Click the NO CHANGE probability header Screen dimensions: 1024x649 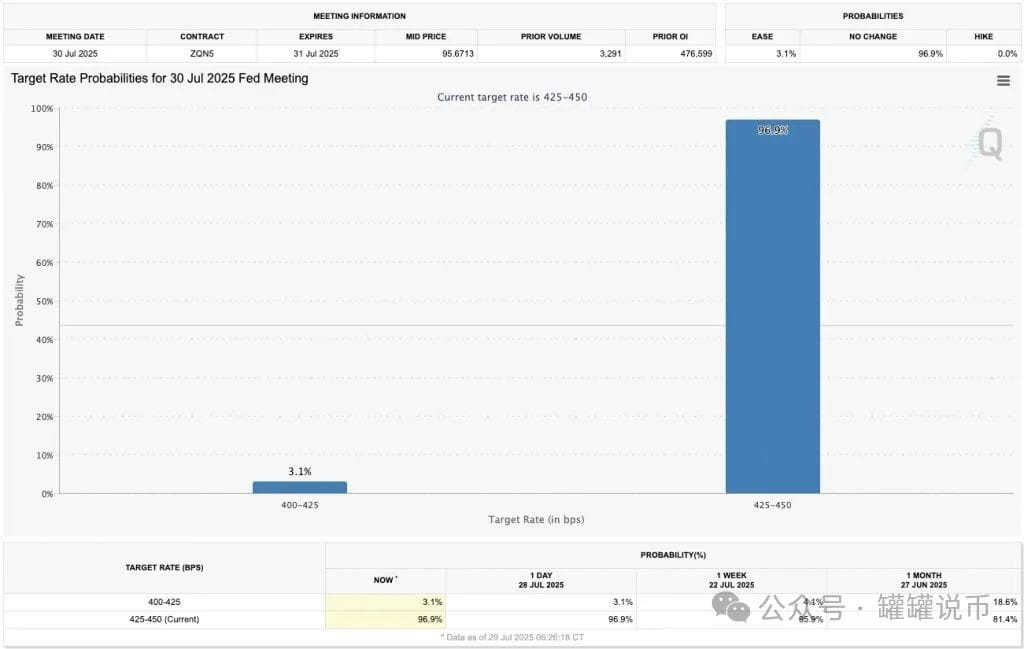tap(873, 37)
